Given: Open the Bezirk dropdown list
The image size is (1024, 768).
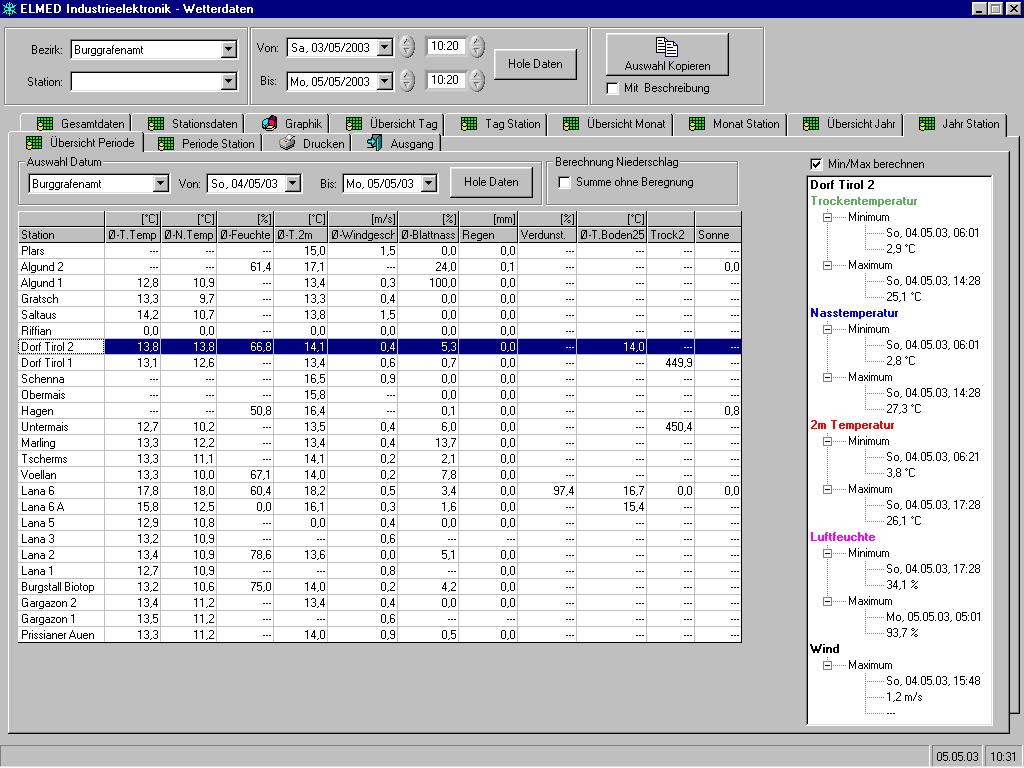Looking at the screenshot, I should pyautogui.click(x=228, y=49).
